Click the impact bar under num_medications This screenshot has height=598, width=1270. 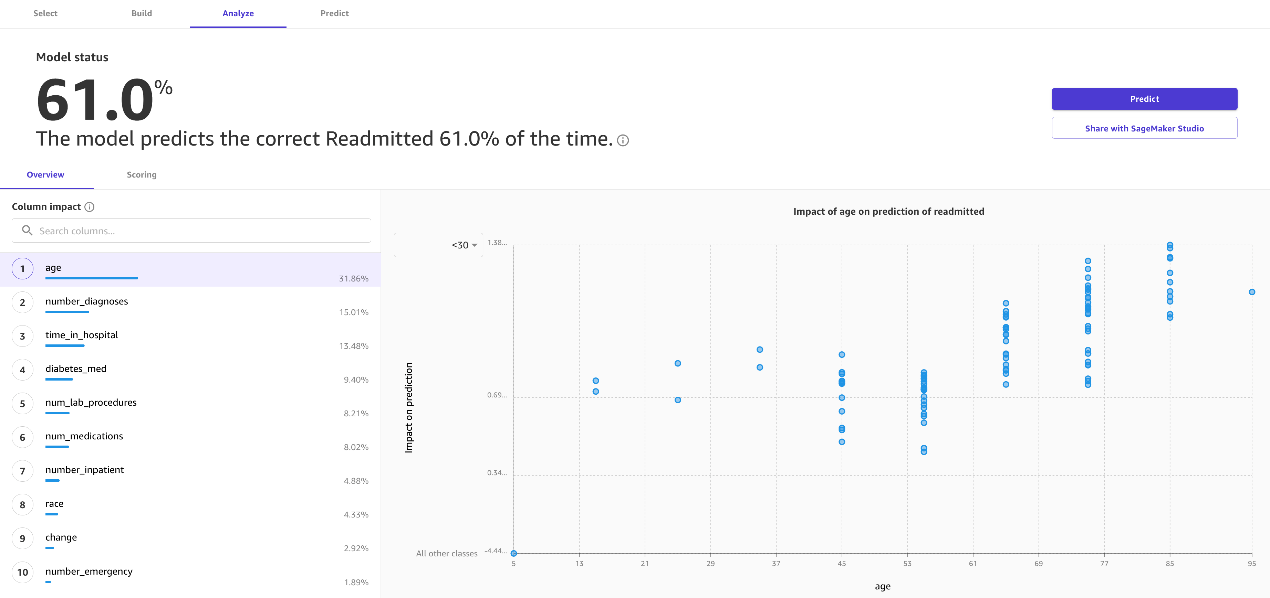pyautogui.click(x=57, y=446)
